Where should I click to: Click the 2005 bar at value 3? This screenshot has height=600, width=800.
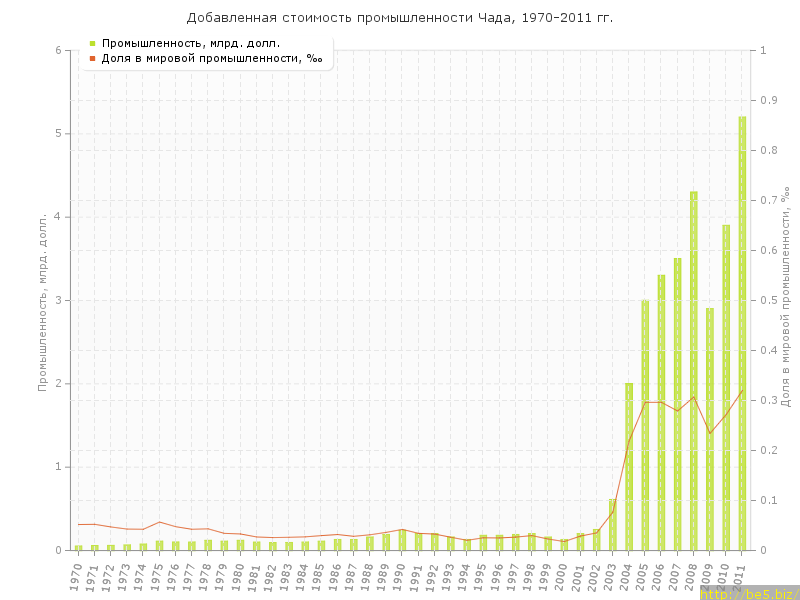645,425
